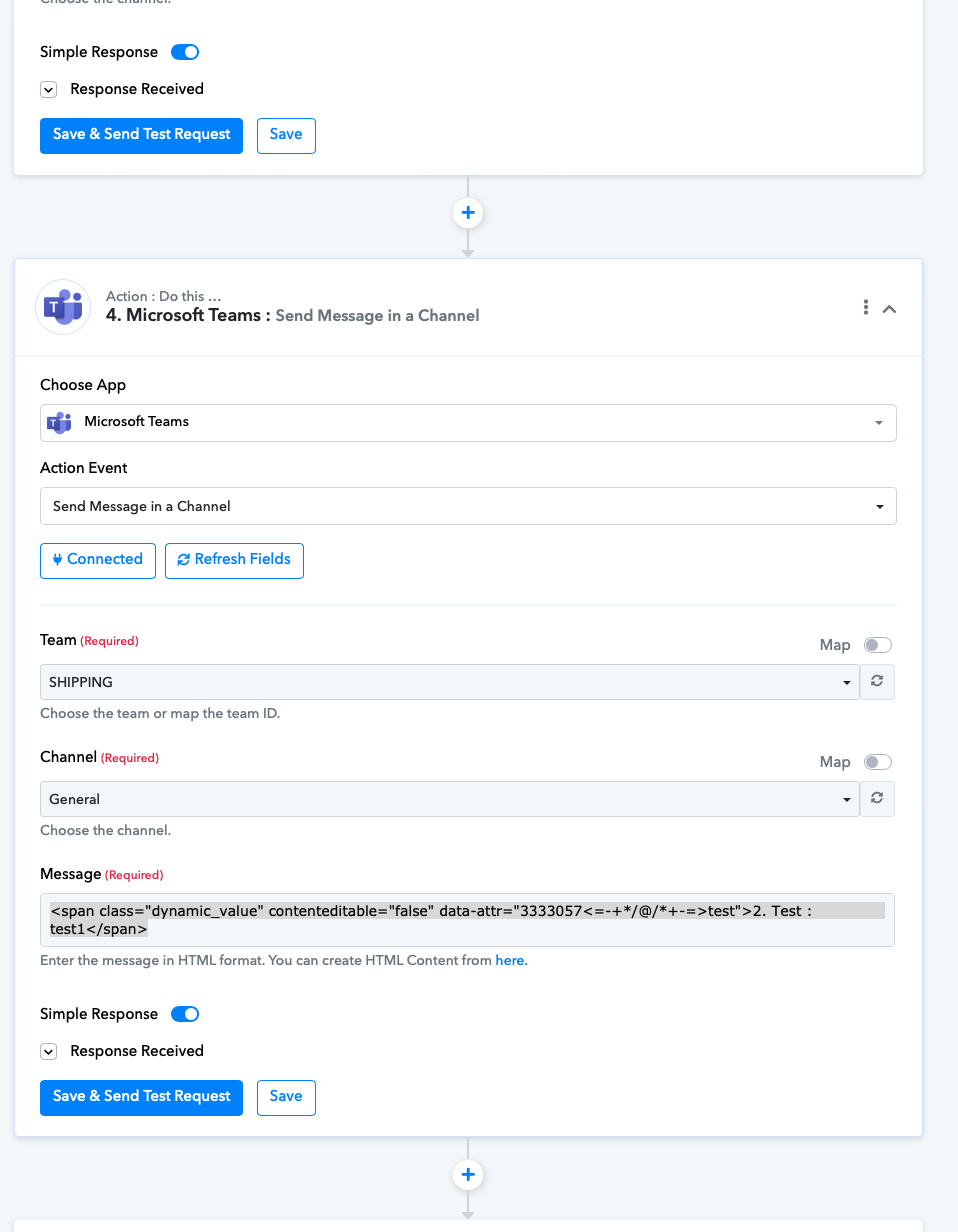Toggle Simple Response in the upper step
Screen dimensions: 958x1232
pos(185,52)
